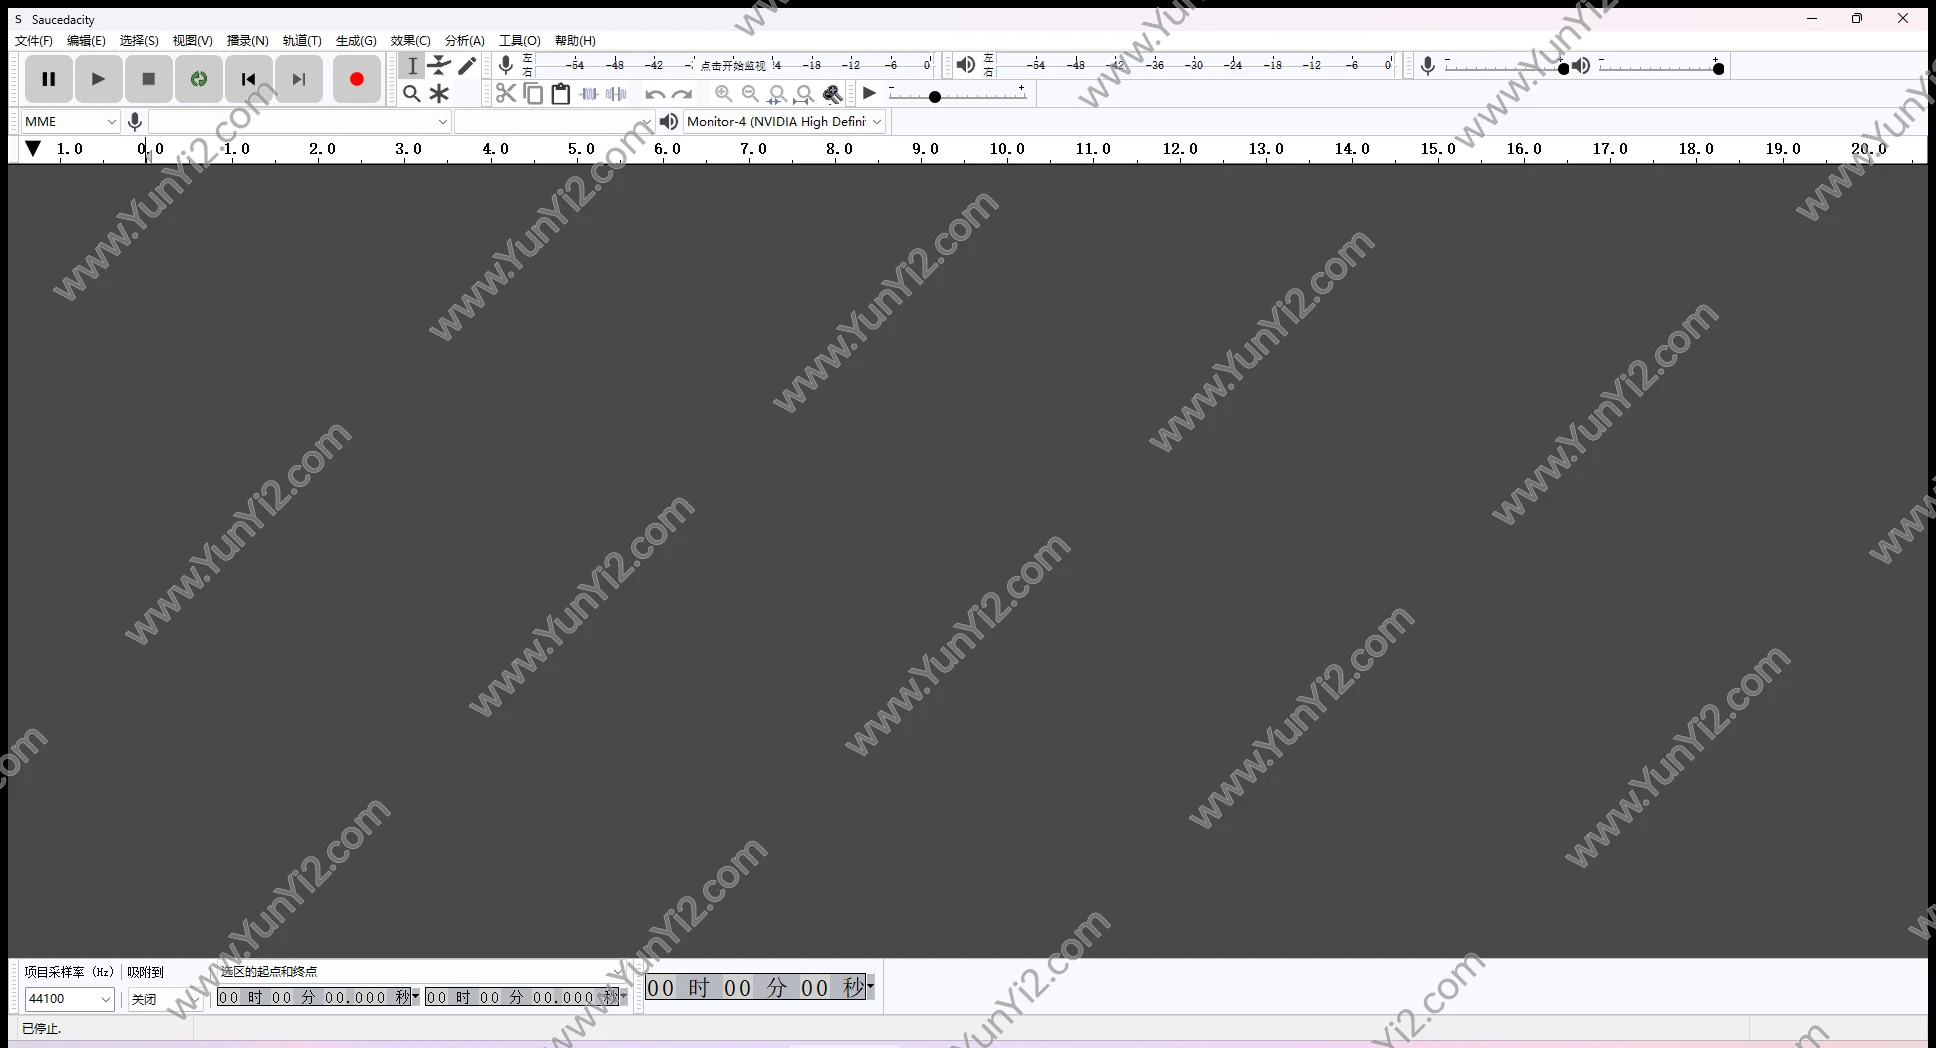
Task: Select the I-beam Selection tool
Action: [412, 66]
